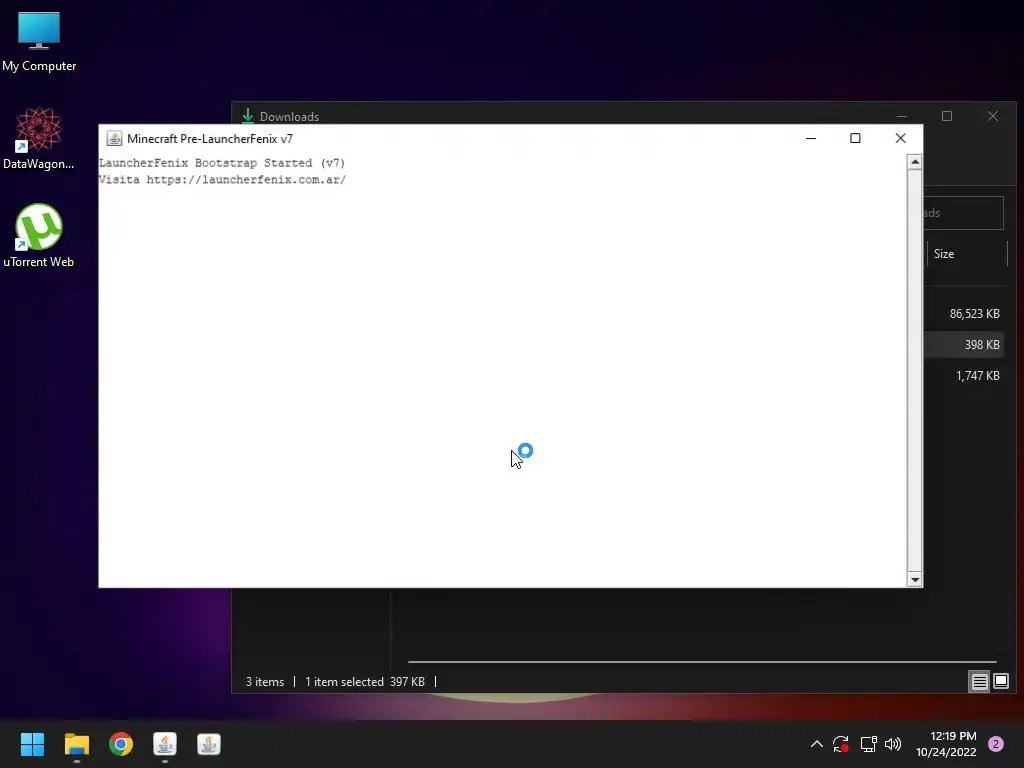Viewport: 1024px width, 768px height.
Task: Open the My Computer desktop icon
Action: click(39, 41)
